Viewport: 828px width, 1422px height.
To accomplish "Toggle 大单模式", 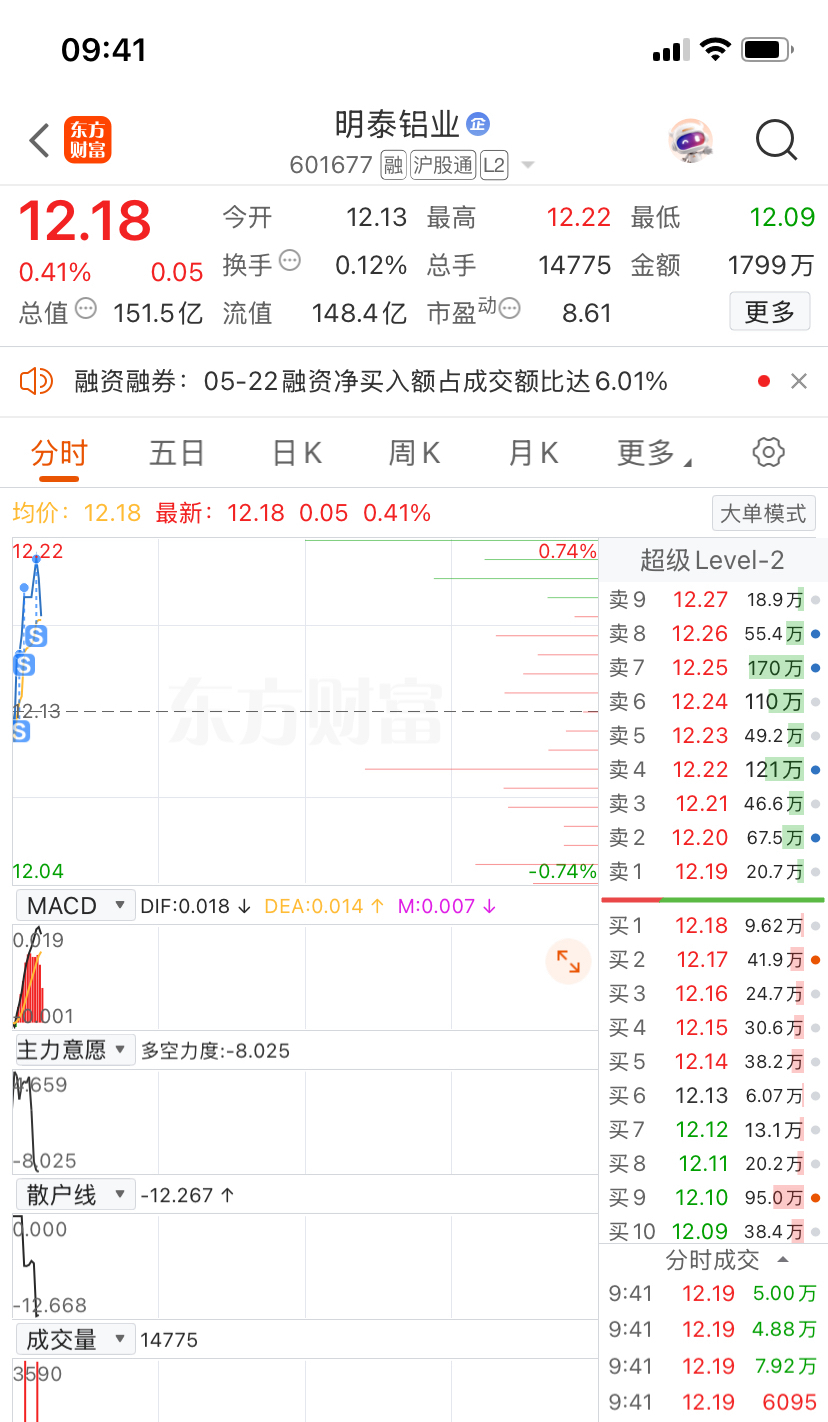I will 764,513.
